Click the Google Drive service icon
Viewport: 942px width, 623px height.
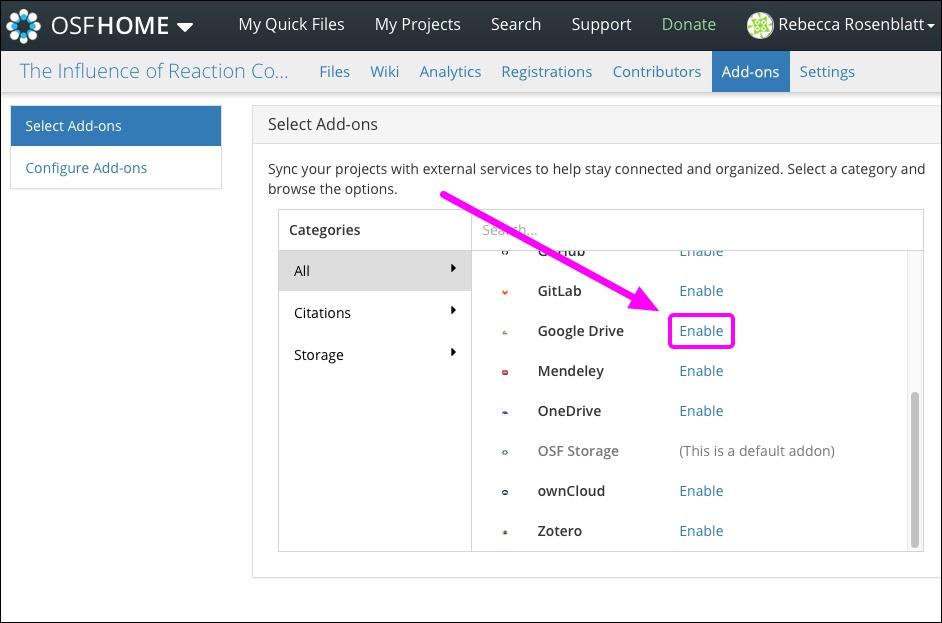click(504, 331)
